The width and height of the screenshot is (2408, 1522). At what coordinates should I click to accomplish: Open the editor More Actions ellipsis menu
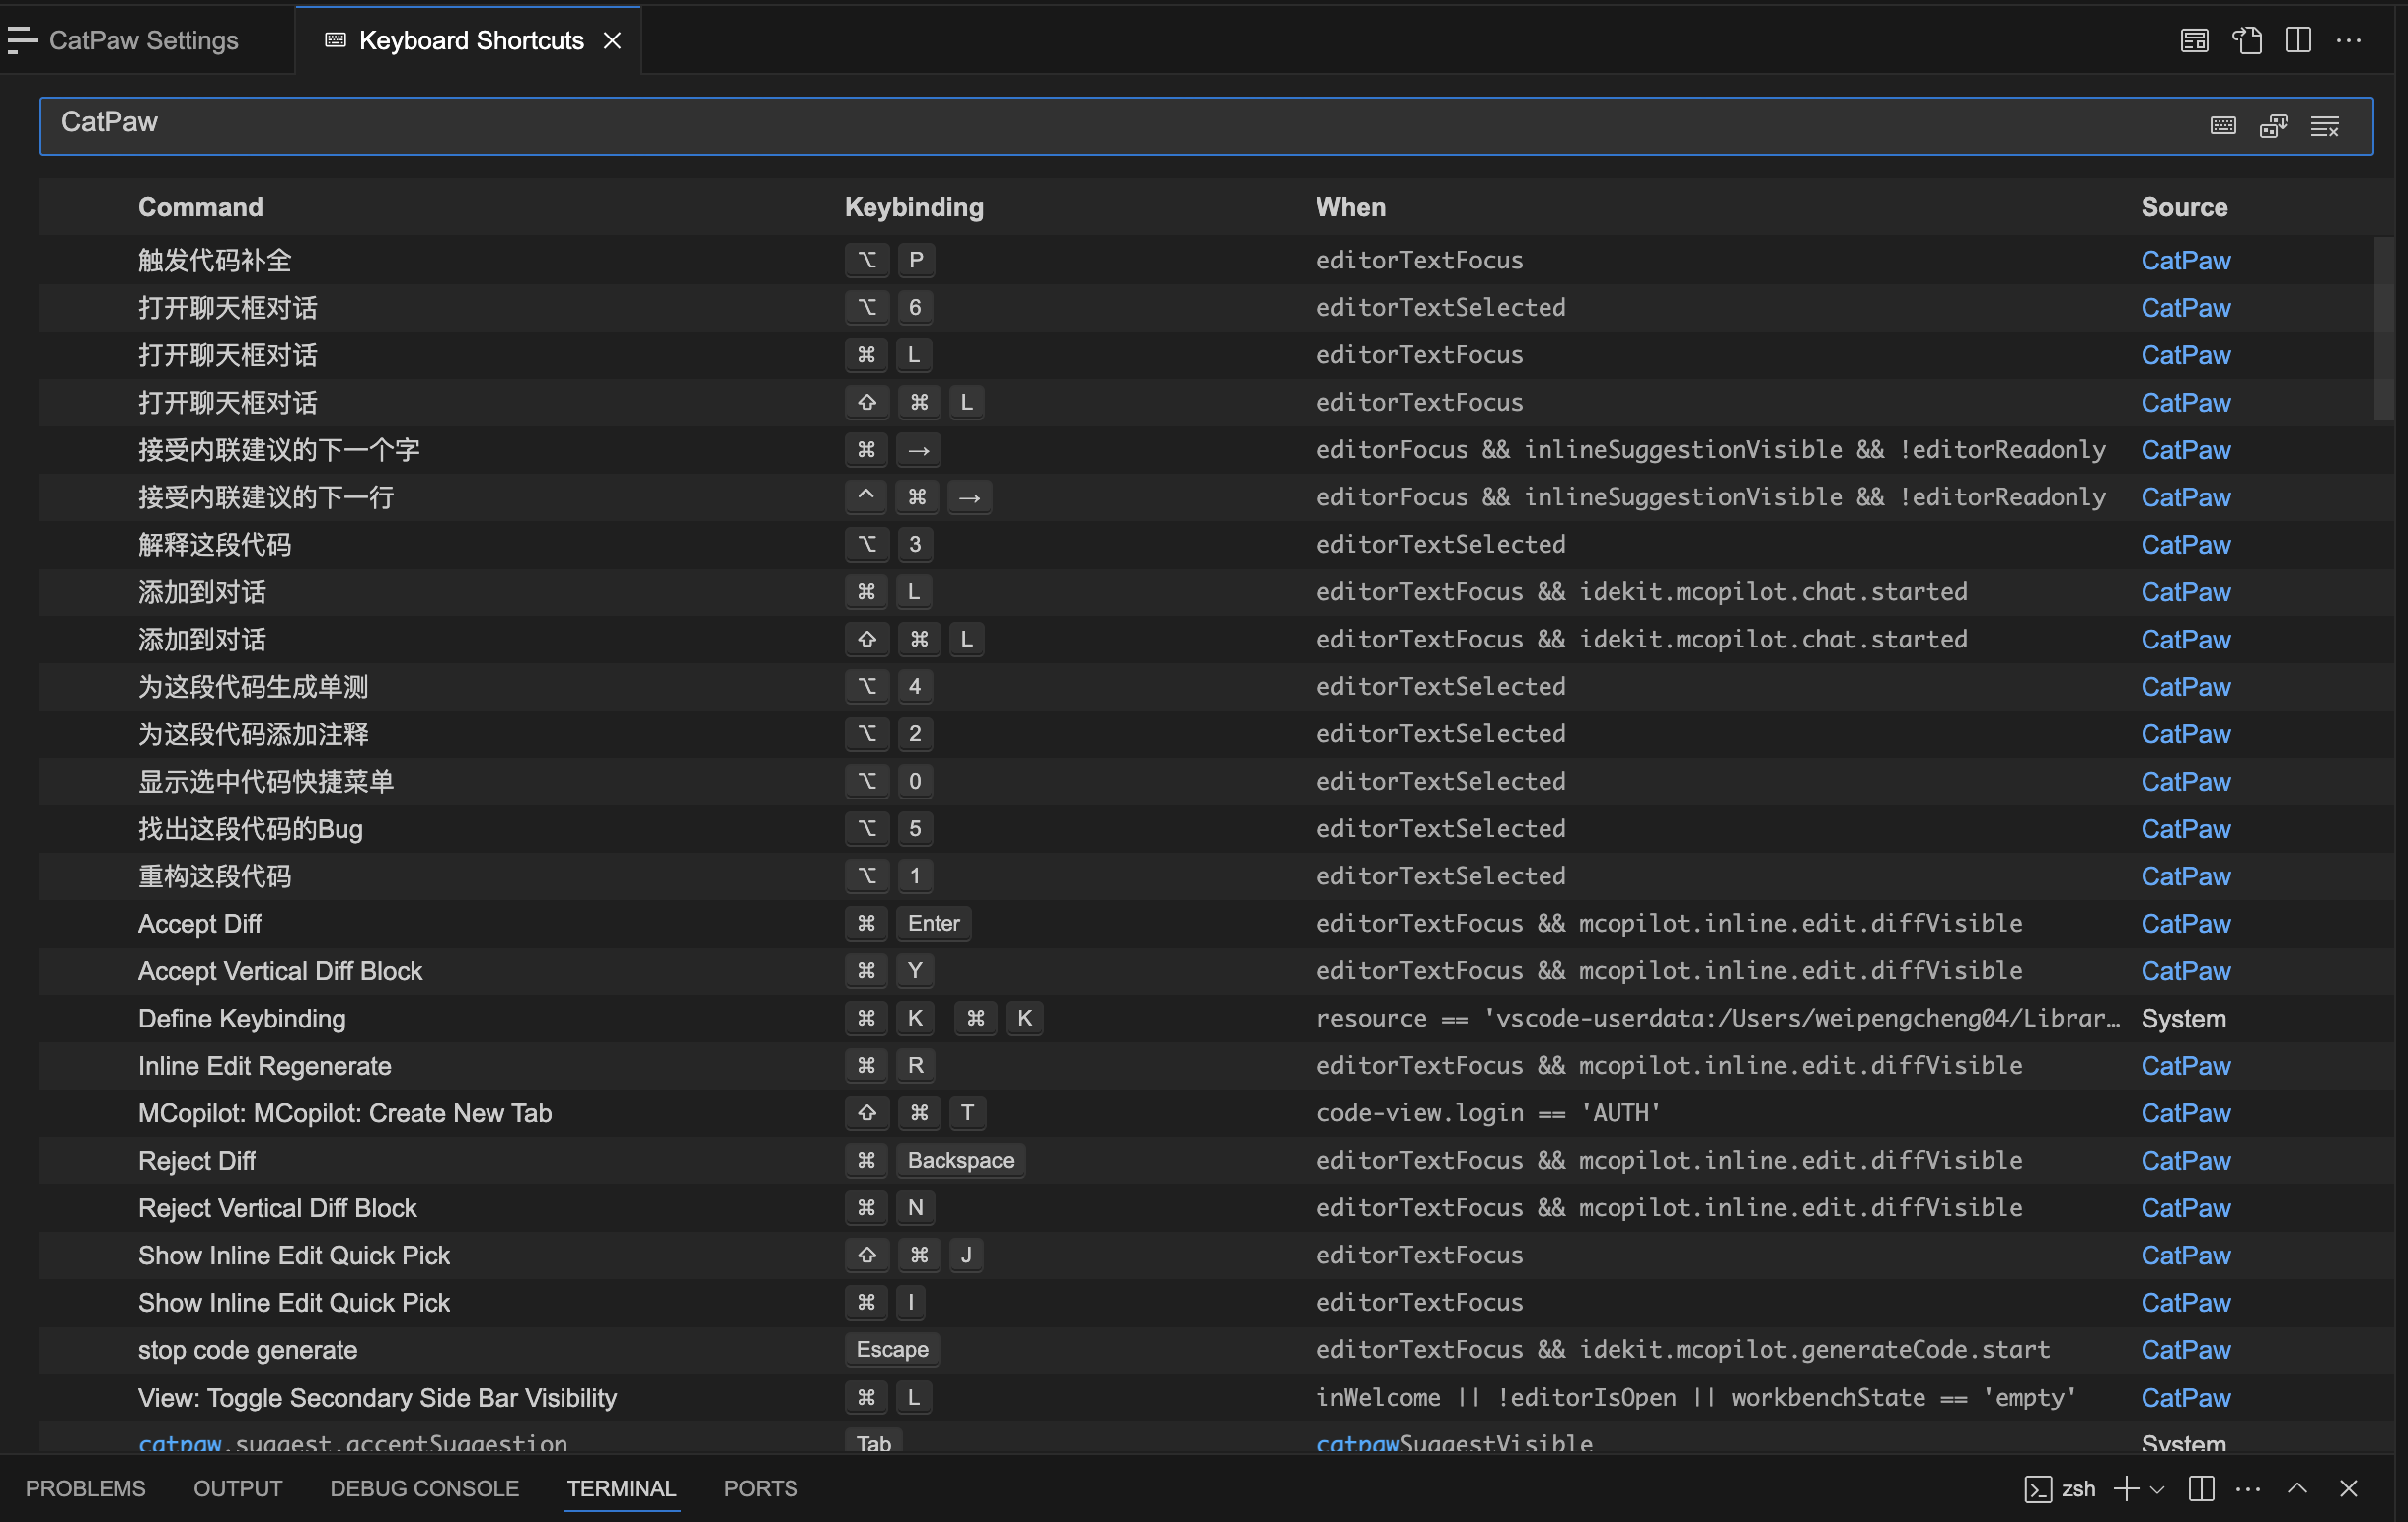pyautogui.click(x=2348, y=40)
